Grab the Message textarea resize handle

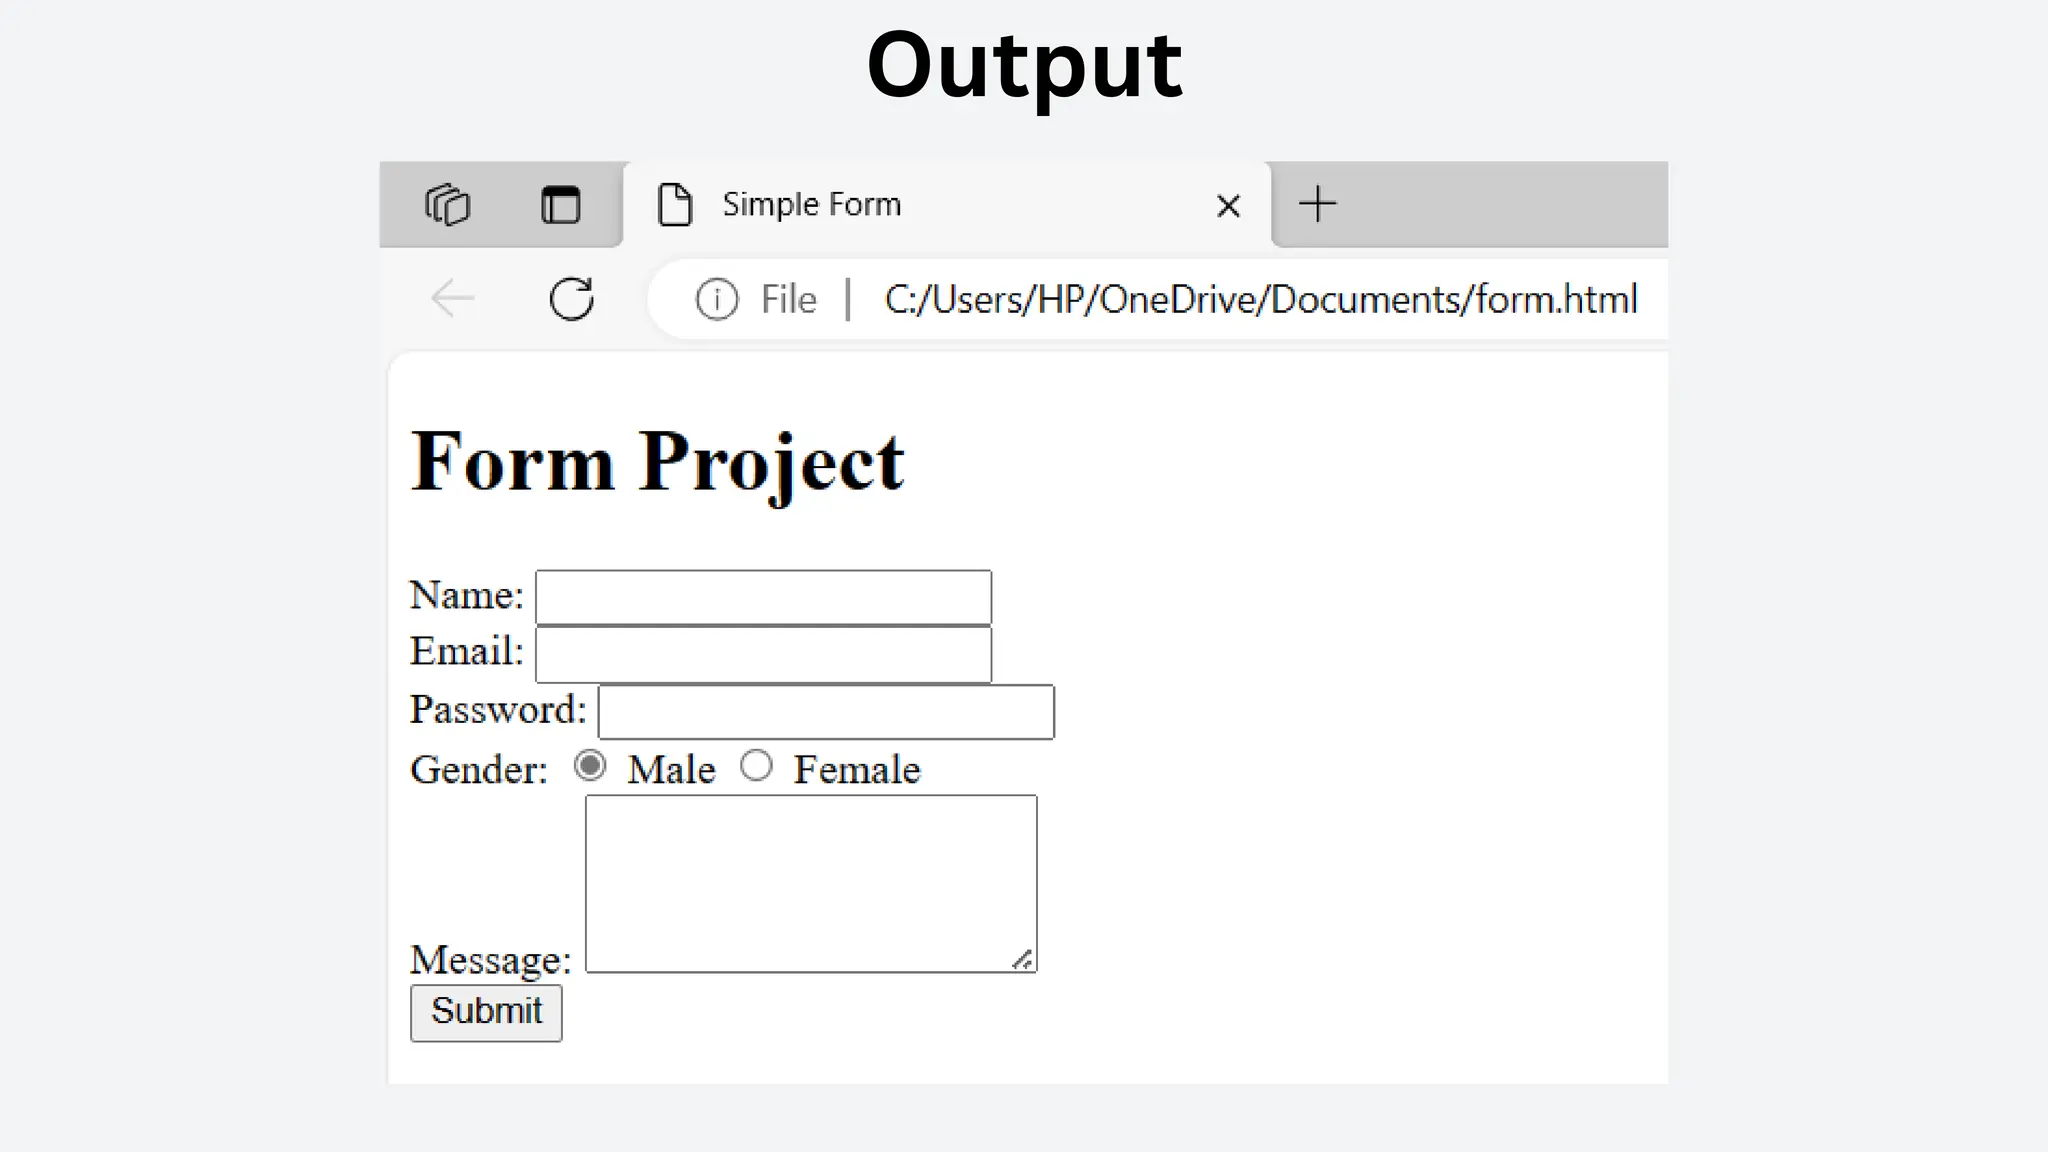click(1022, 959)
